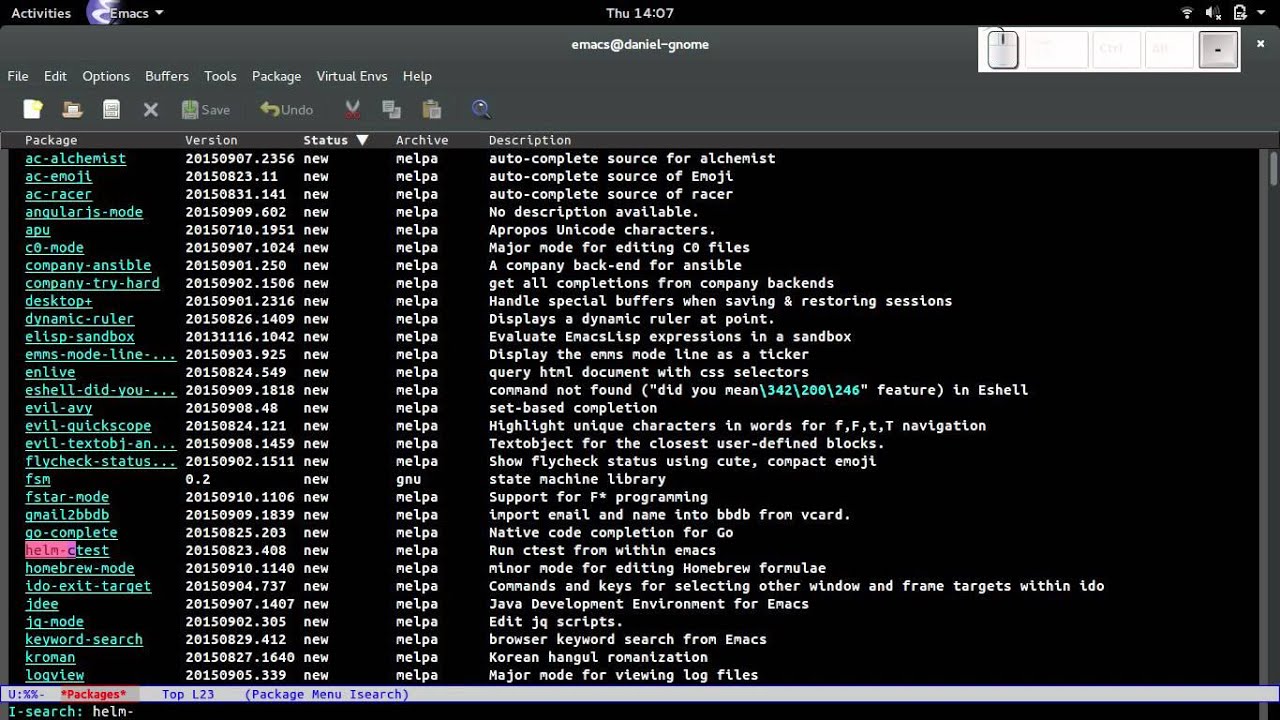Click the vertical scrollbar thumb
This screenshot has height=720, width=1280.
1273,168
